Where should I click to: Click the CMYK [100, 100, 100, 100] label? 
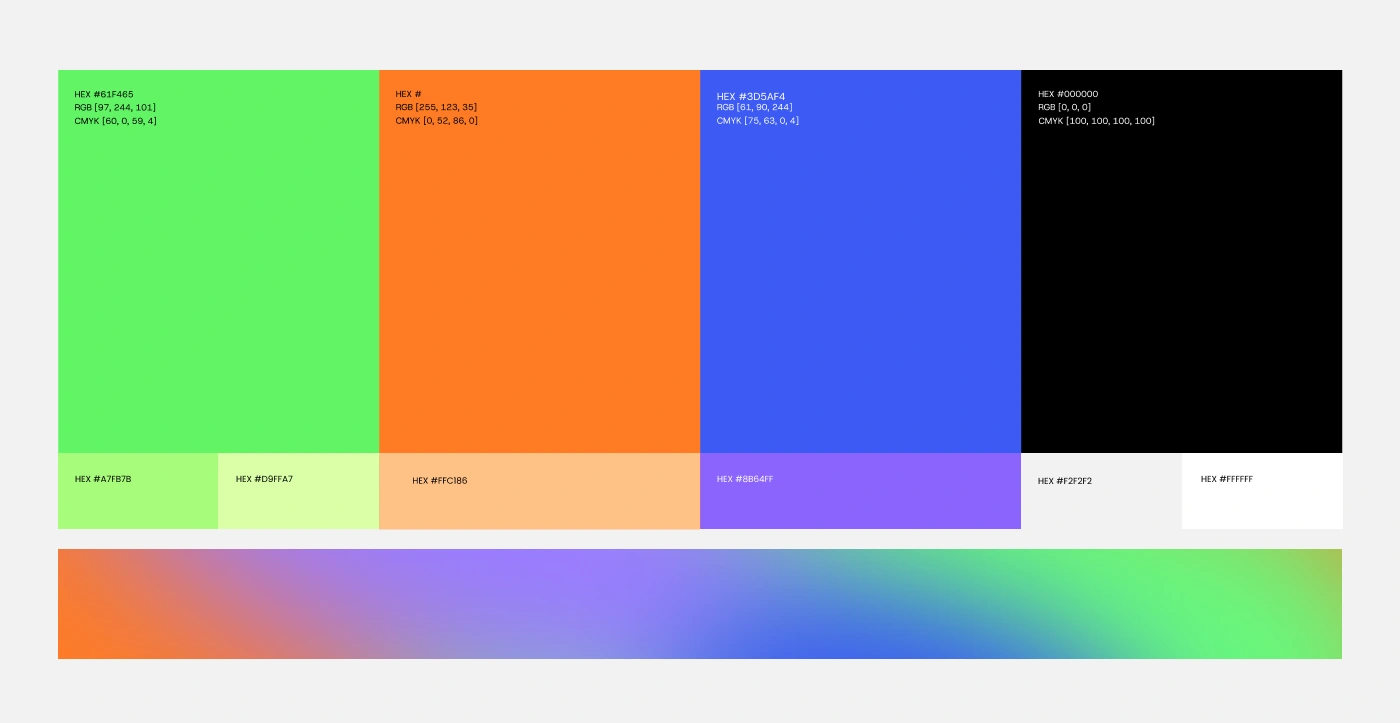(x=1096, y=120)
